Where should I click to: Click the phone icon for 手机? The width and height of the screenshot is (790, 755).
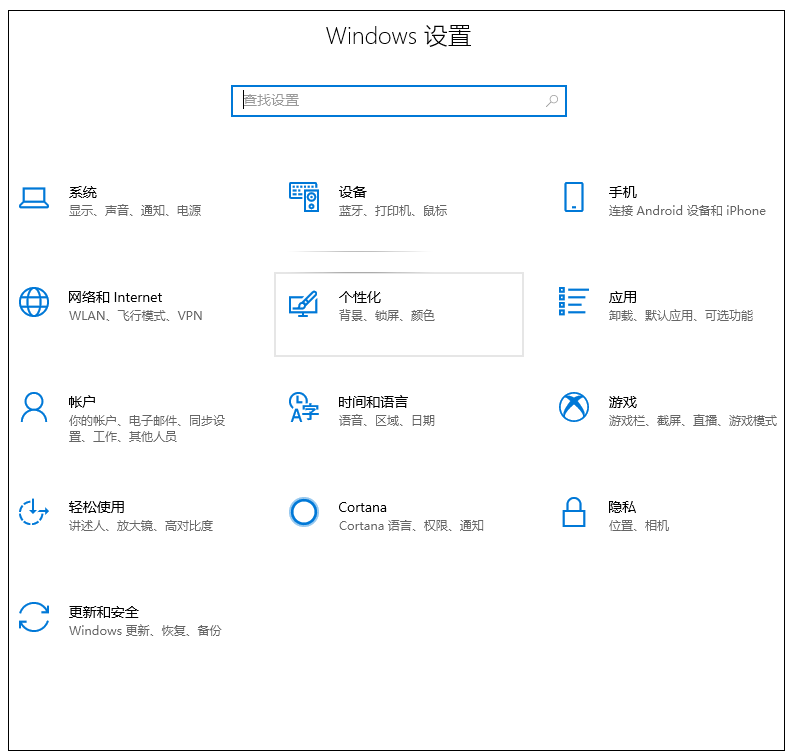click(573, 197)
